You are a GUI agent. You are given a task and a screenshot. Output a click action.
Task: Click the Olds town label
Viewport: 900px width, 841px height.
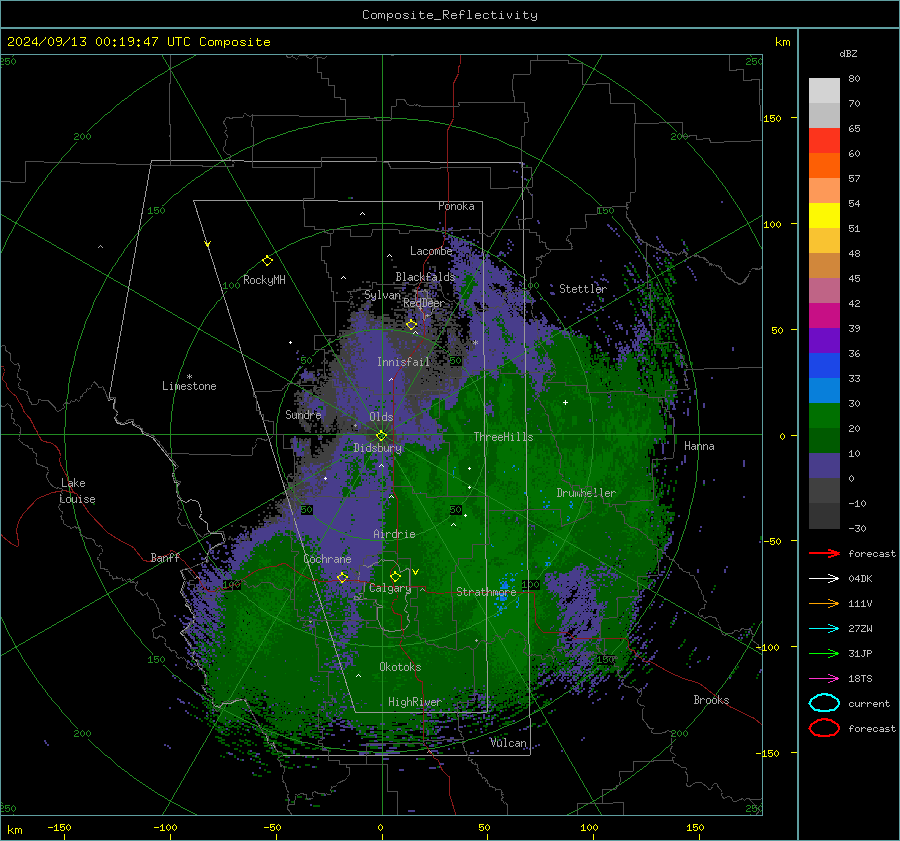(381, 417)
